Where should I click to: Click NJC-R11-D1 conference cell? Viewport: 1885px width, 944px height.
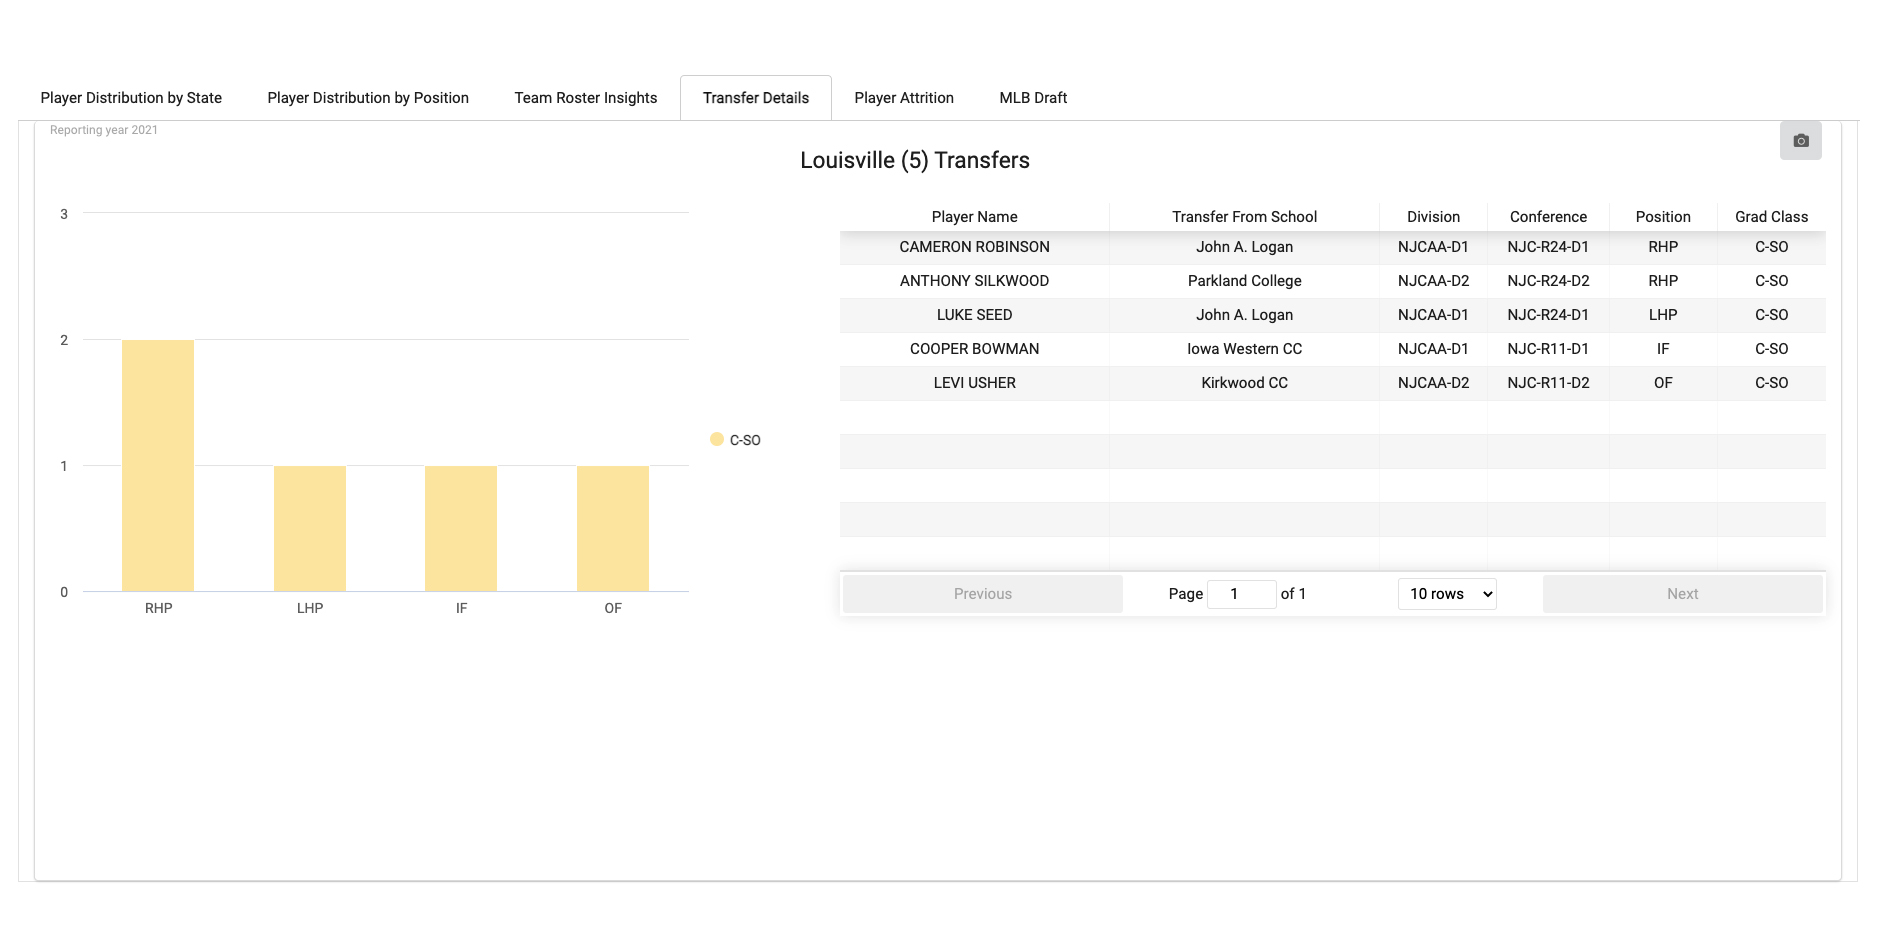click(x=1549, y=349)
